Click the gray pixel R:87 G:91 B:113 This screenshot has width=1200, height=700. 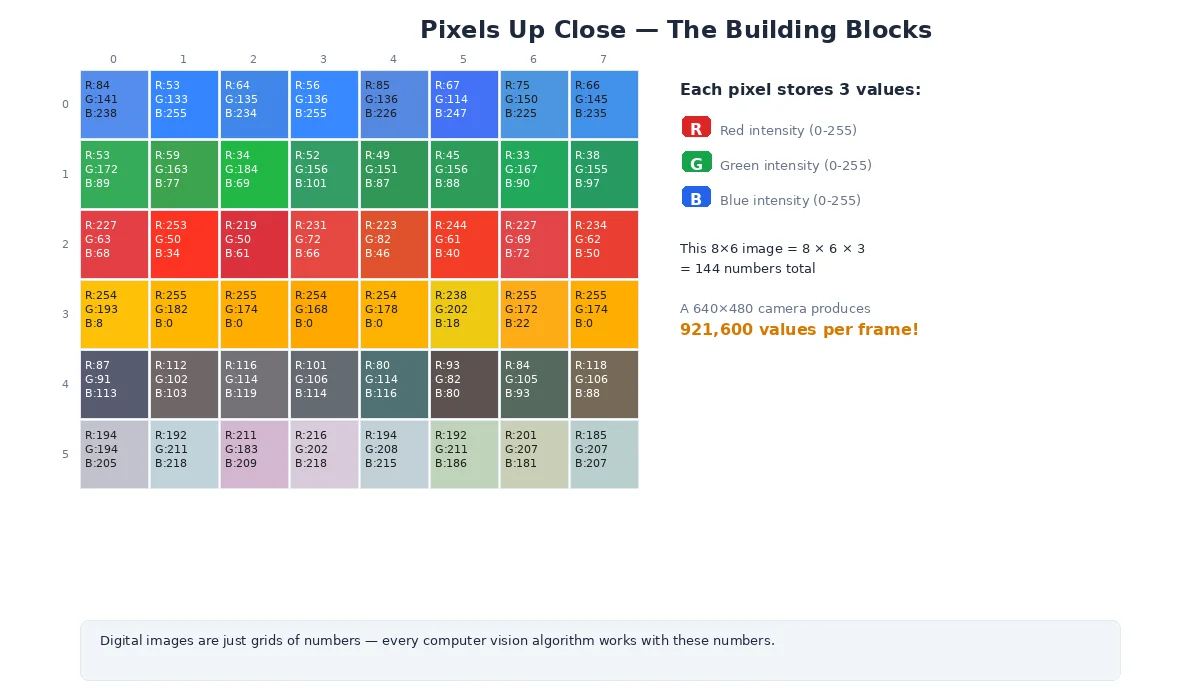click(115, 384)
